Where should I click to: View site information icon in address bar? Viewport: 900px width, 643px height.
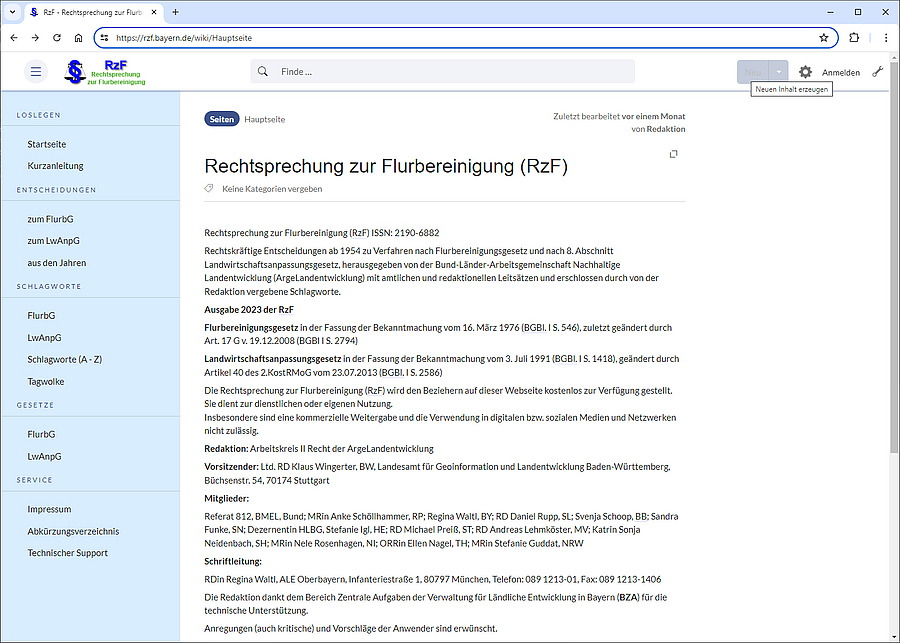(x=104, y=38)
